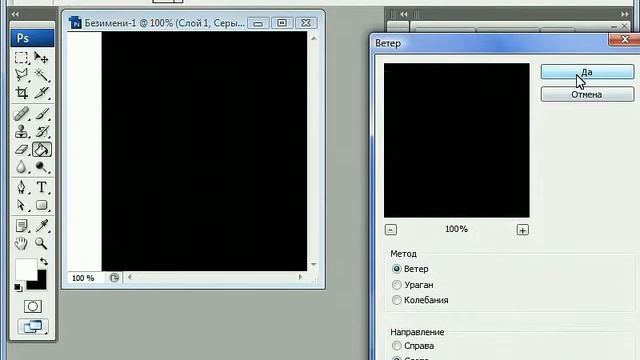Choose the Колебания method radio button
The width and height of the screenshot is (640, 360).
(x=396, y=300)
